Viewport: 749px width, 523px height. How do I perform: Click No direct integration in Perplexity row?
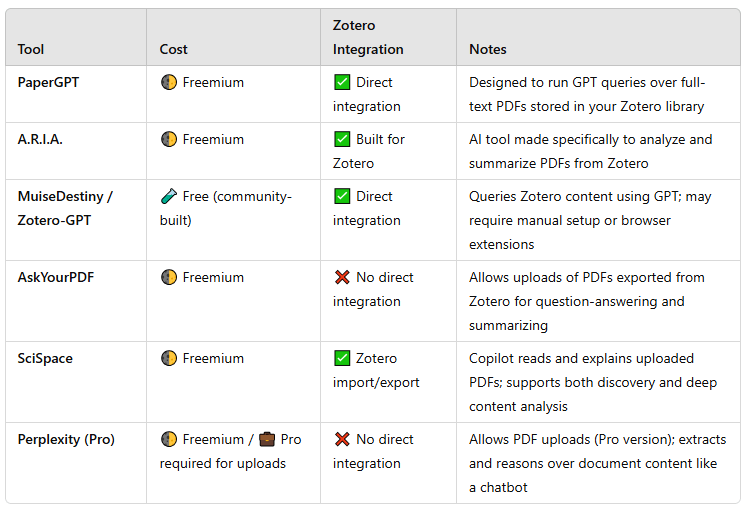tap(373, 451)
